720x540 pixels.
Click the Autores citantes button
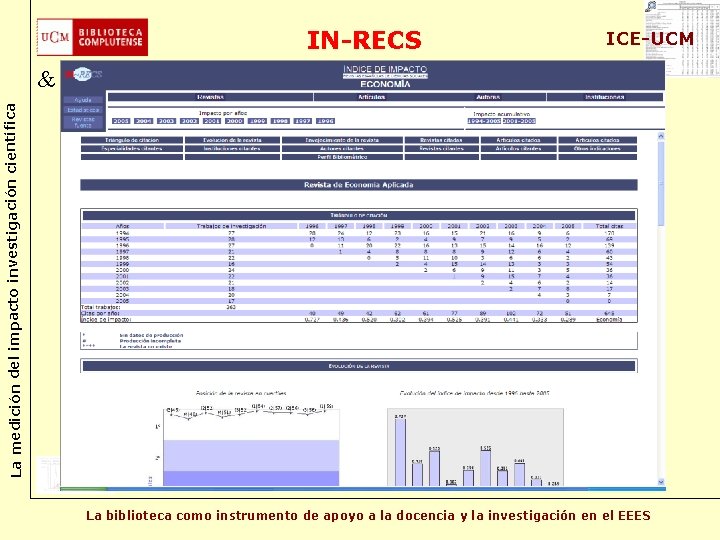pos(342,149)
